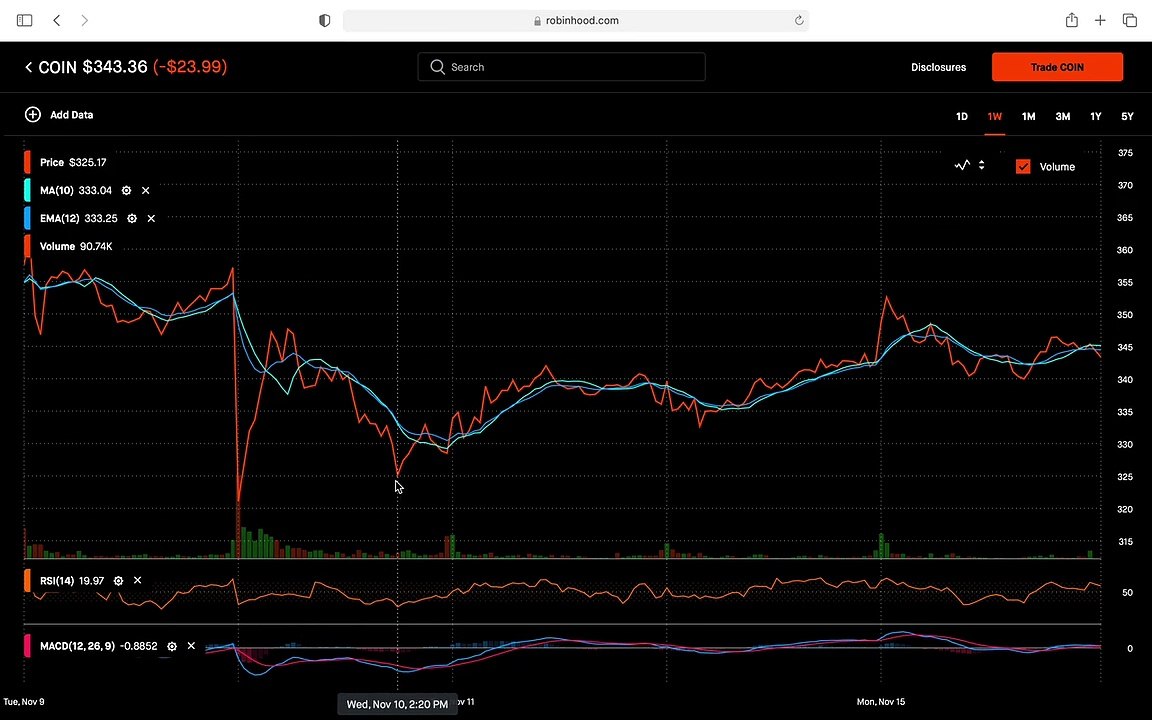
Task: Click the Tue, Nov 9 date label
Action: (x=24, y=702)
